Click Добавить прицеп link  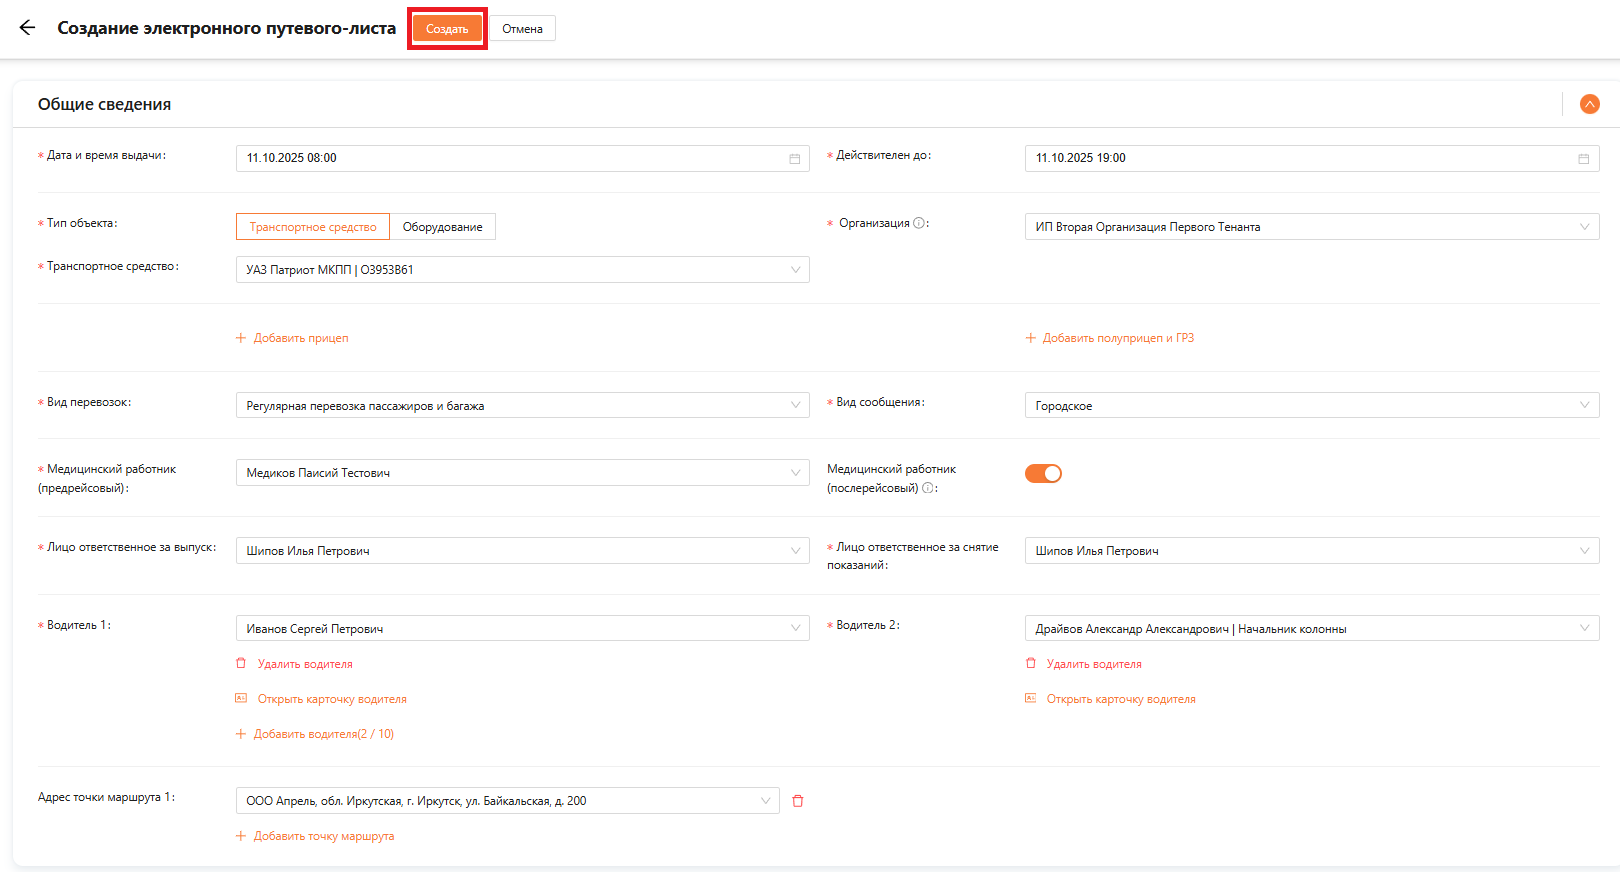point(300,338)
